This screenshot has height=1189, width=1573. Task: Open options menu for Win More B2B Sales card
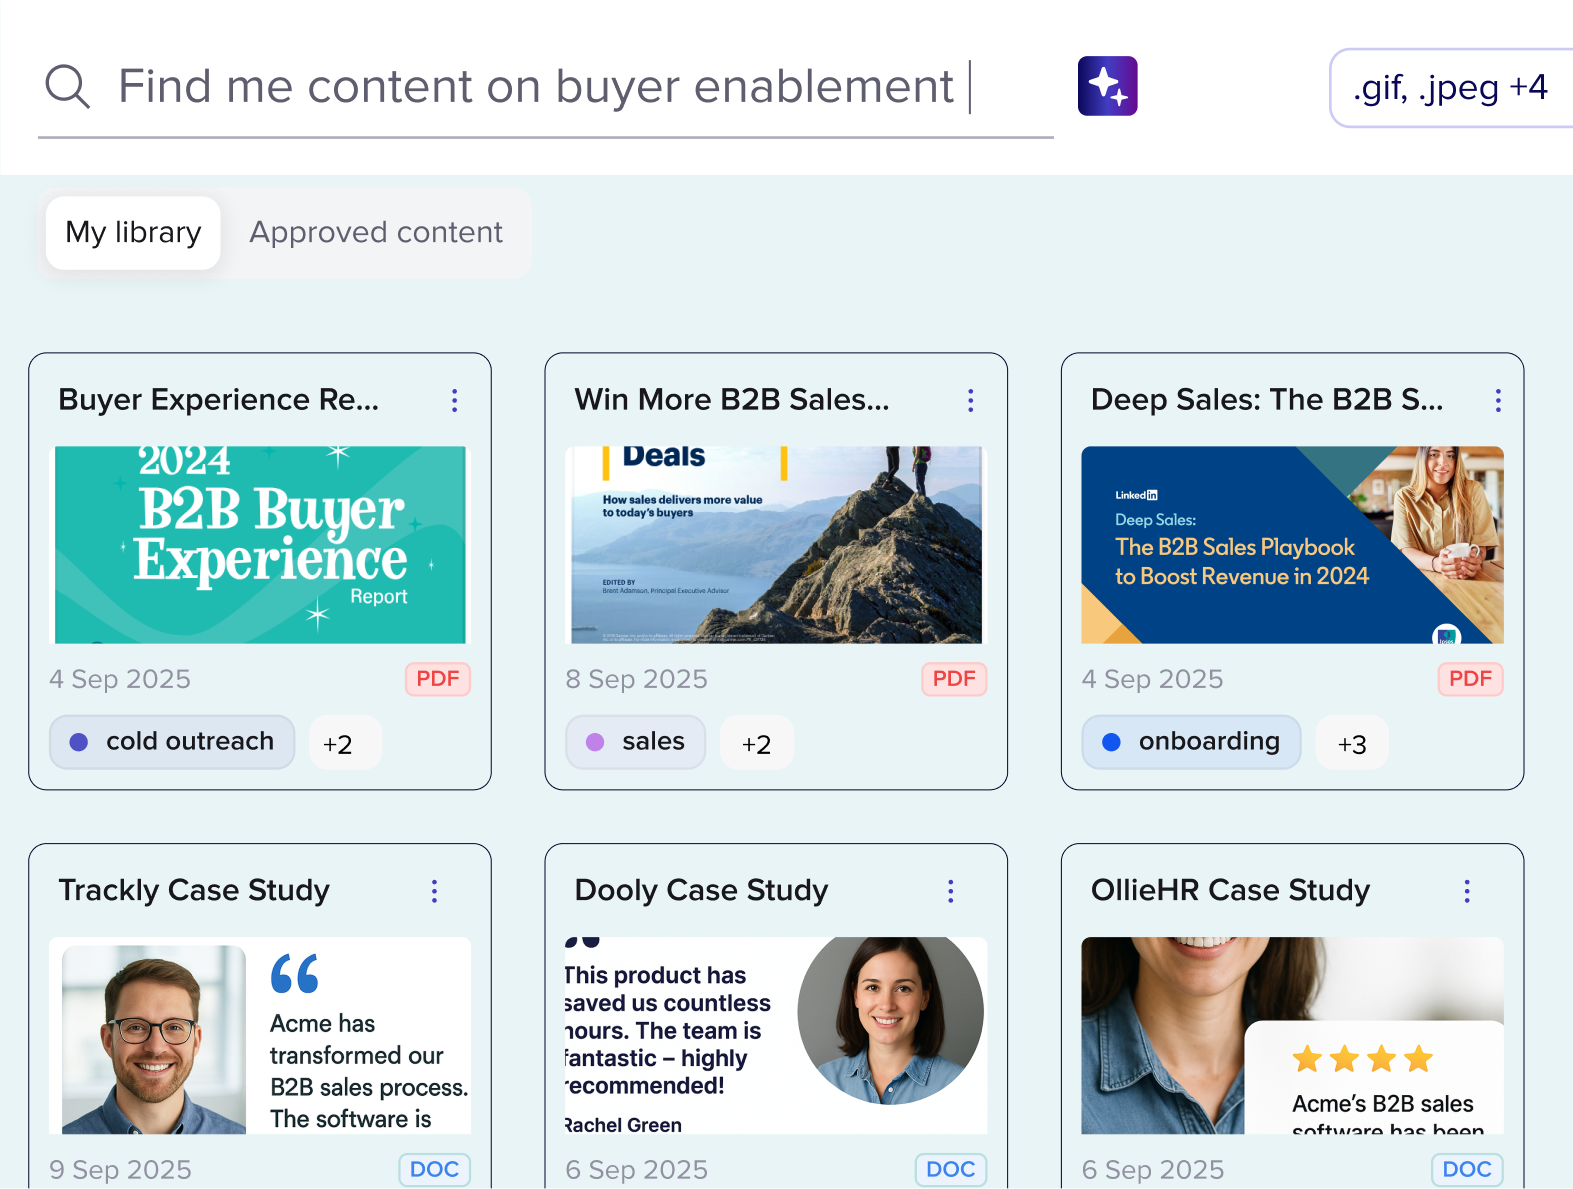pos(970,401)
